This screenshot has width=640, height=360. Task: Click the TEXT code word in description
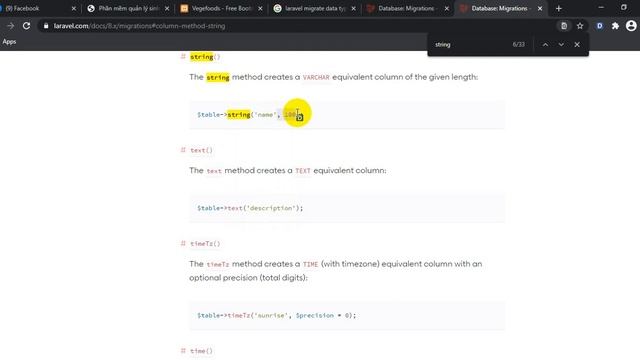303,171
